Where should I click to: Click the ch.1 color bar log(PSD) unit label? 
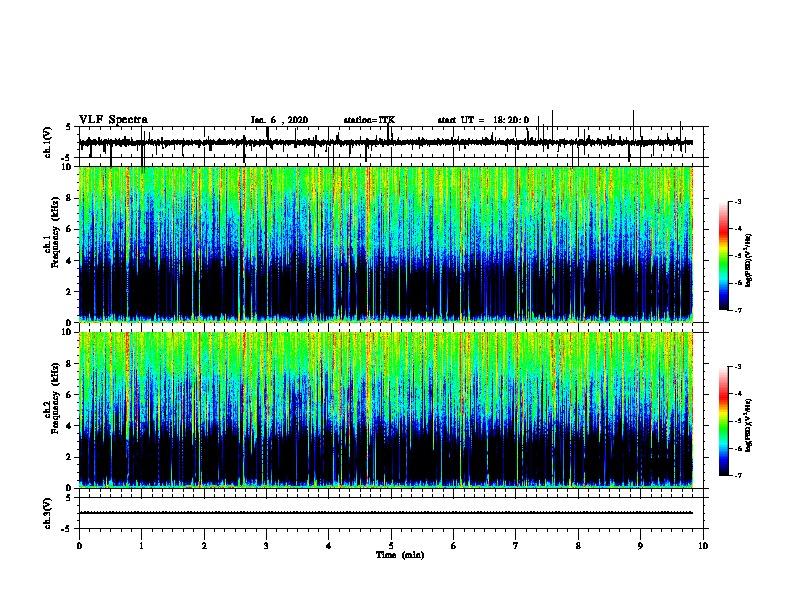pos(749,260)
